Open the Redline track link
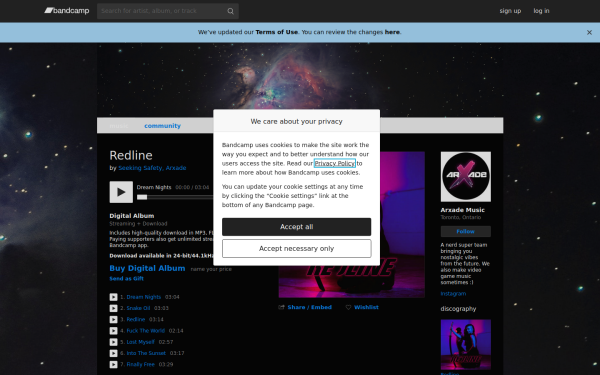Viewport: 600px width, 375px height. coord(136,320)
